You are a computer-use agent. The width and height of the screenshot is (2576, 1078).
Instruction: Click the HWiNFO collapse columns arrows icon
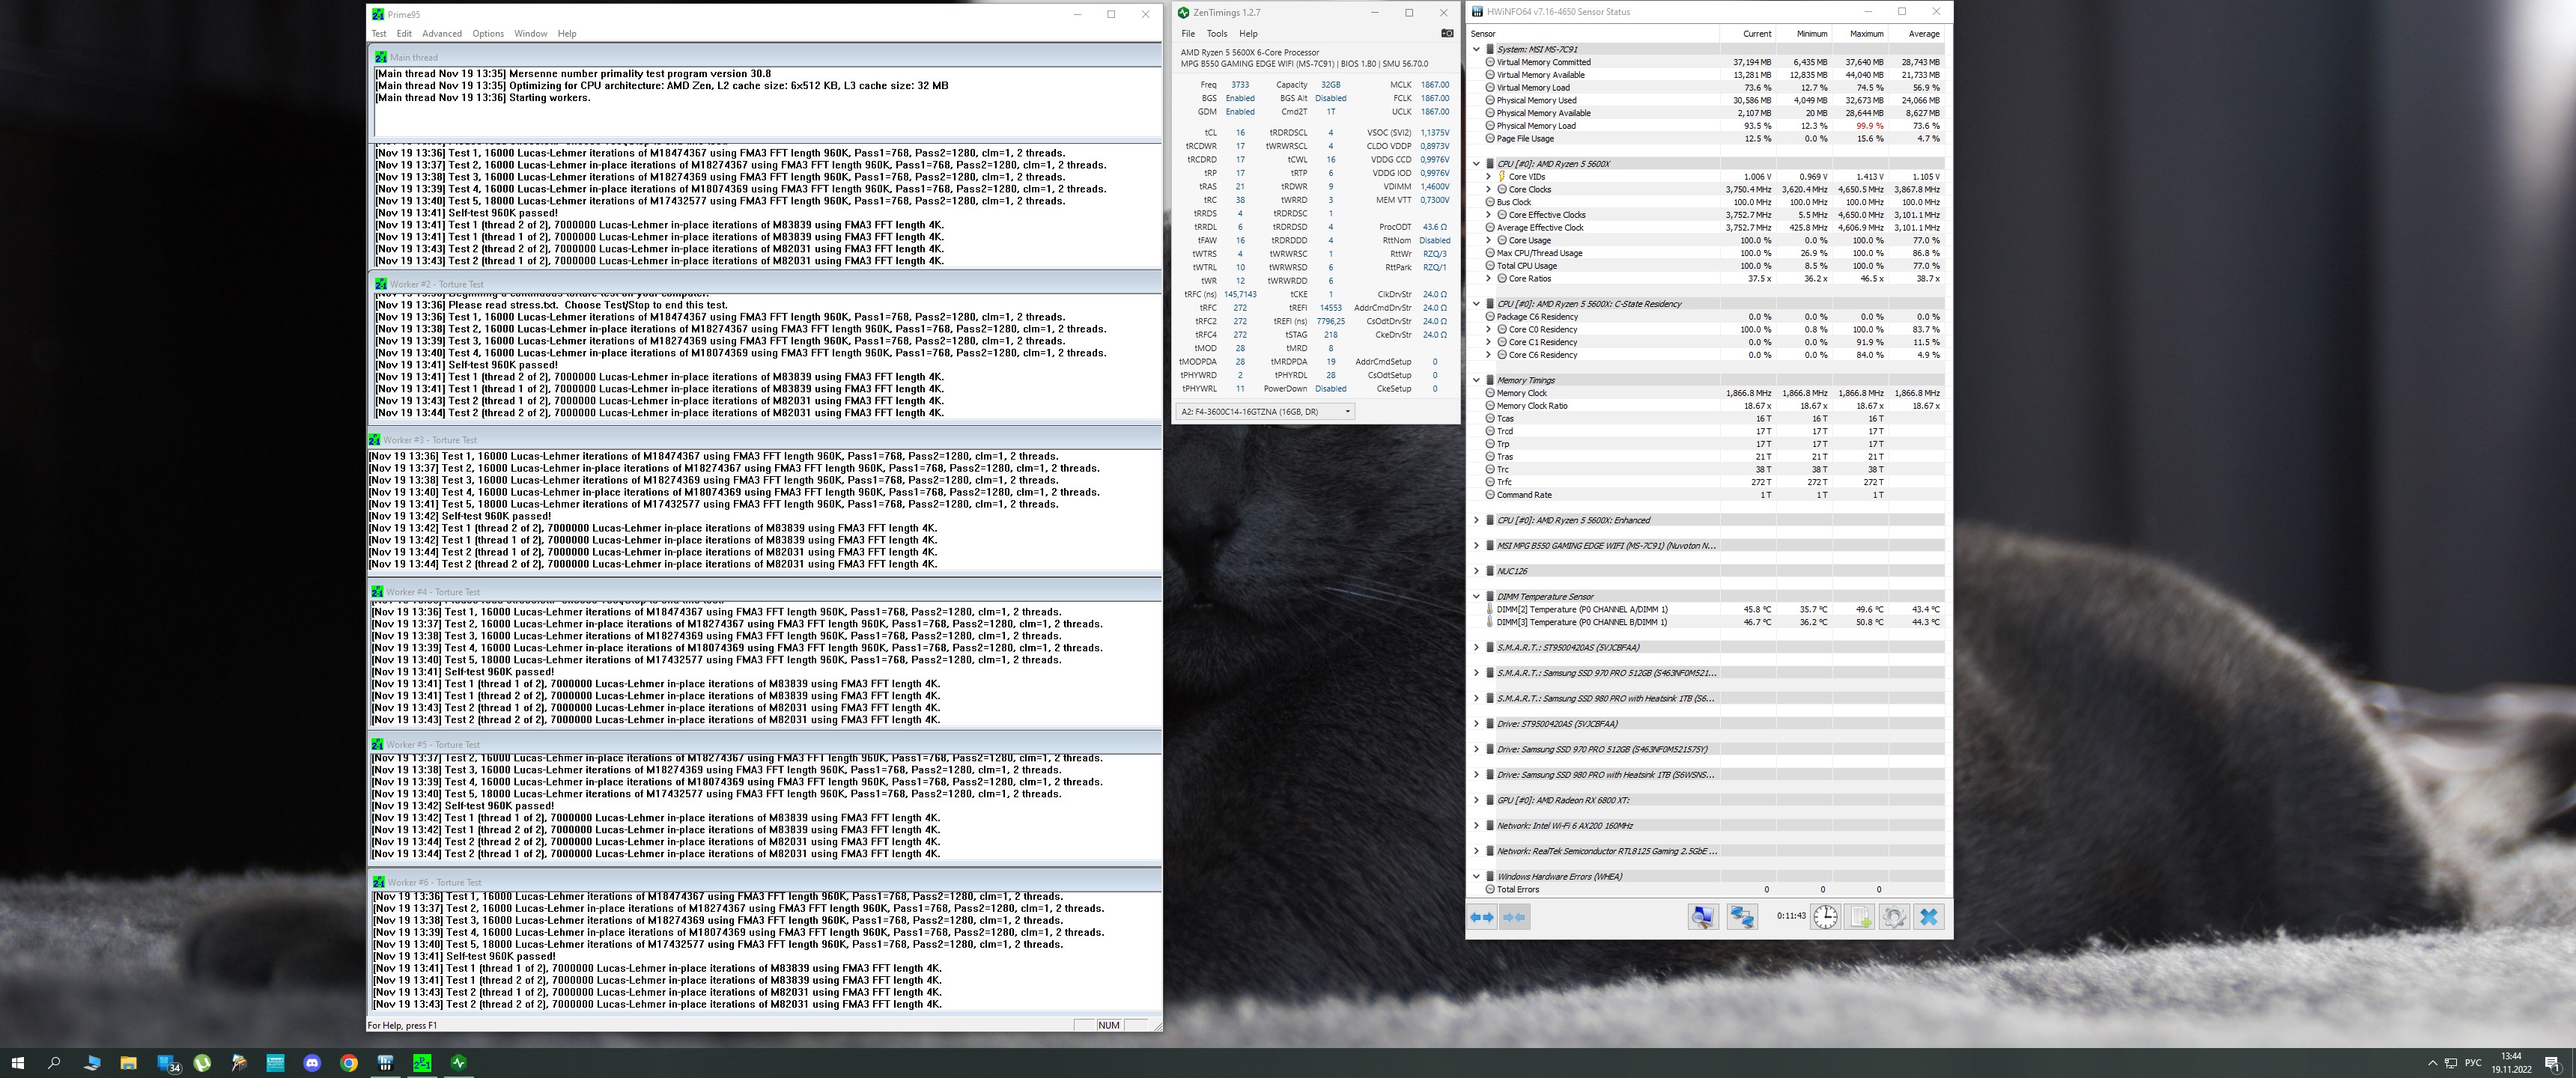pyautogui.click(x=1514, y=917)
